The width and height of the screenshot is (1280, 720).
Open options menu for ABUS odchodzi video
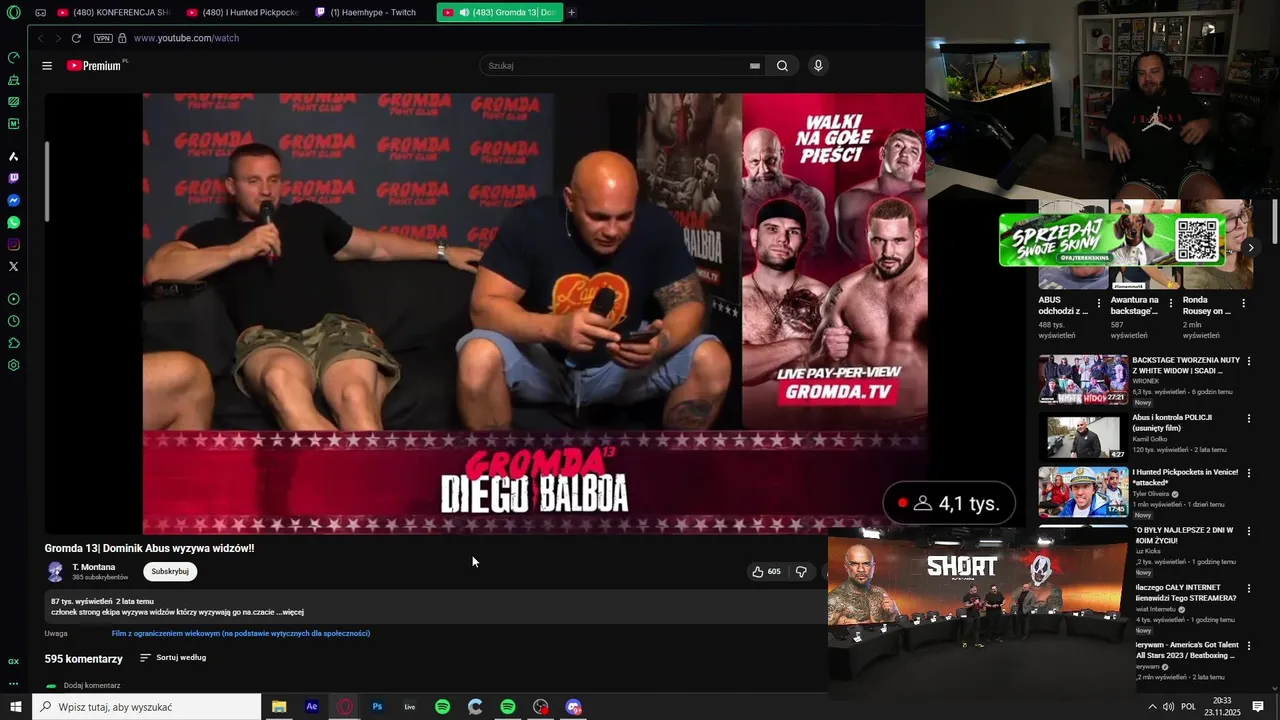pos(1099,304)
